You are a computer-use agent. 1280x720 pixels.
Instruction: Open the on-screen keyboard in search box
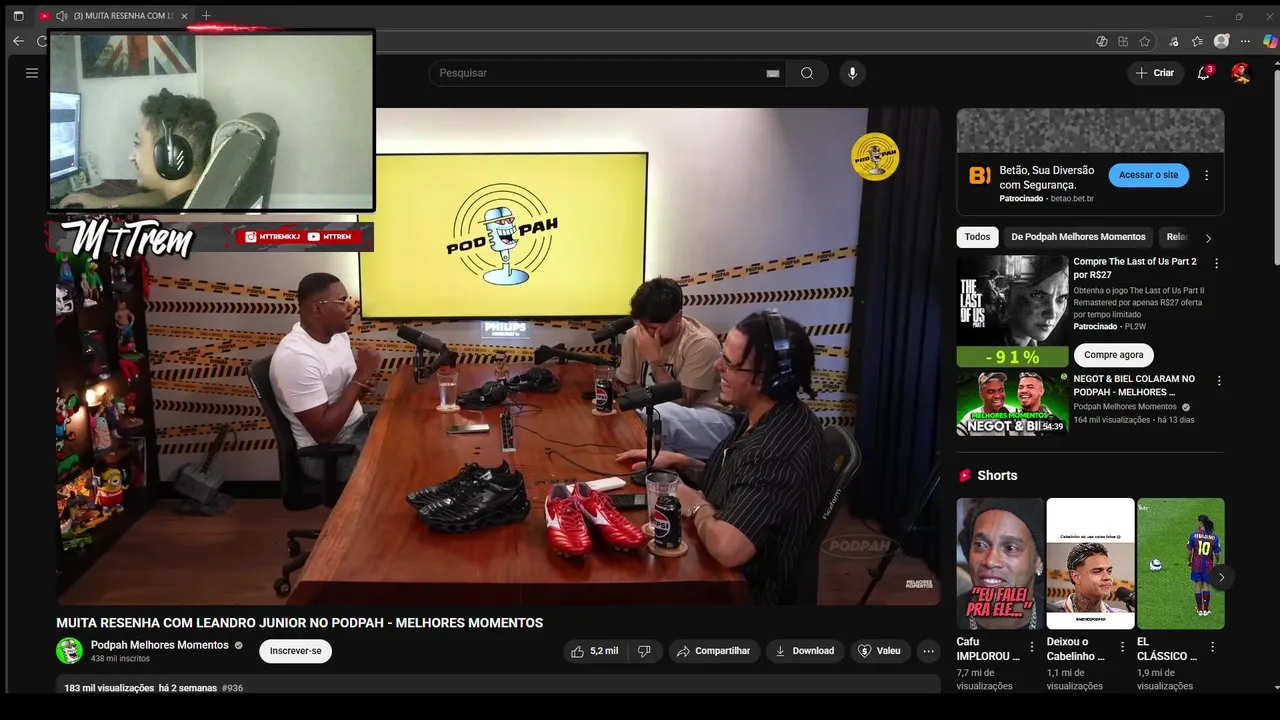773,73
